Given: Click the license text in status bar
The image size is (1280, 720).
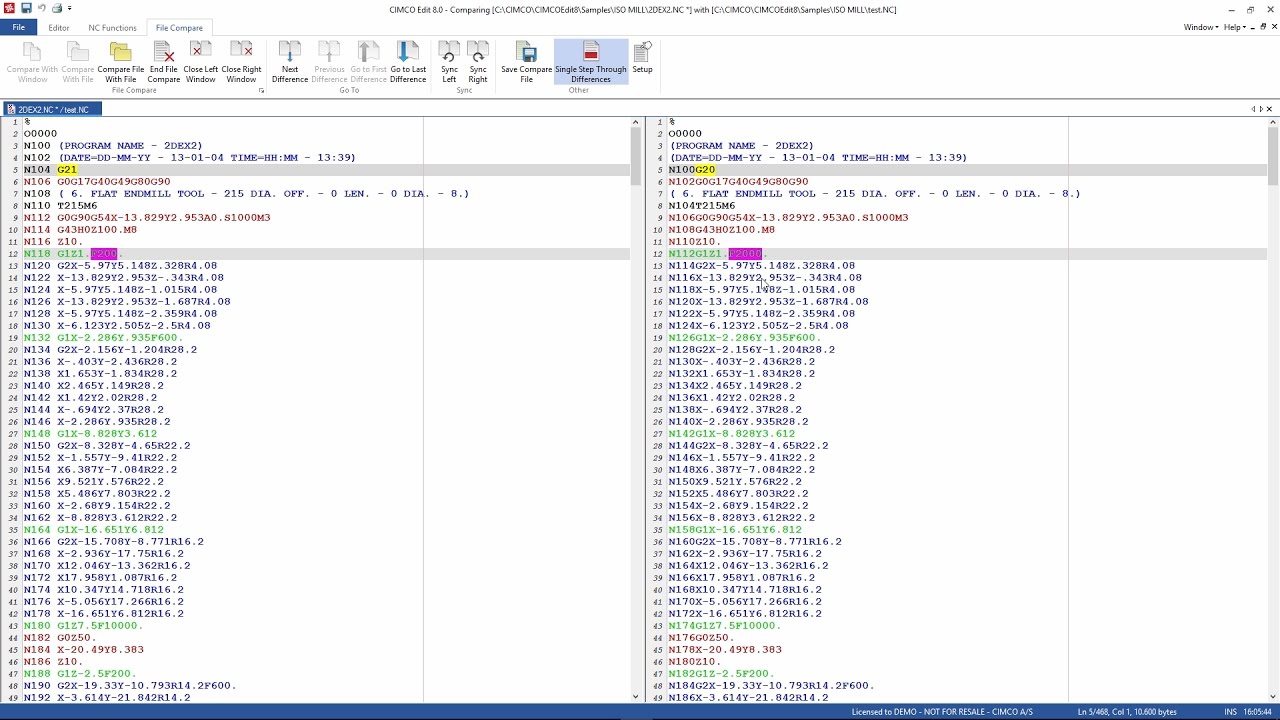Looking at the screenshot, I should [942, 712].
